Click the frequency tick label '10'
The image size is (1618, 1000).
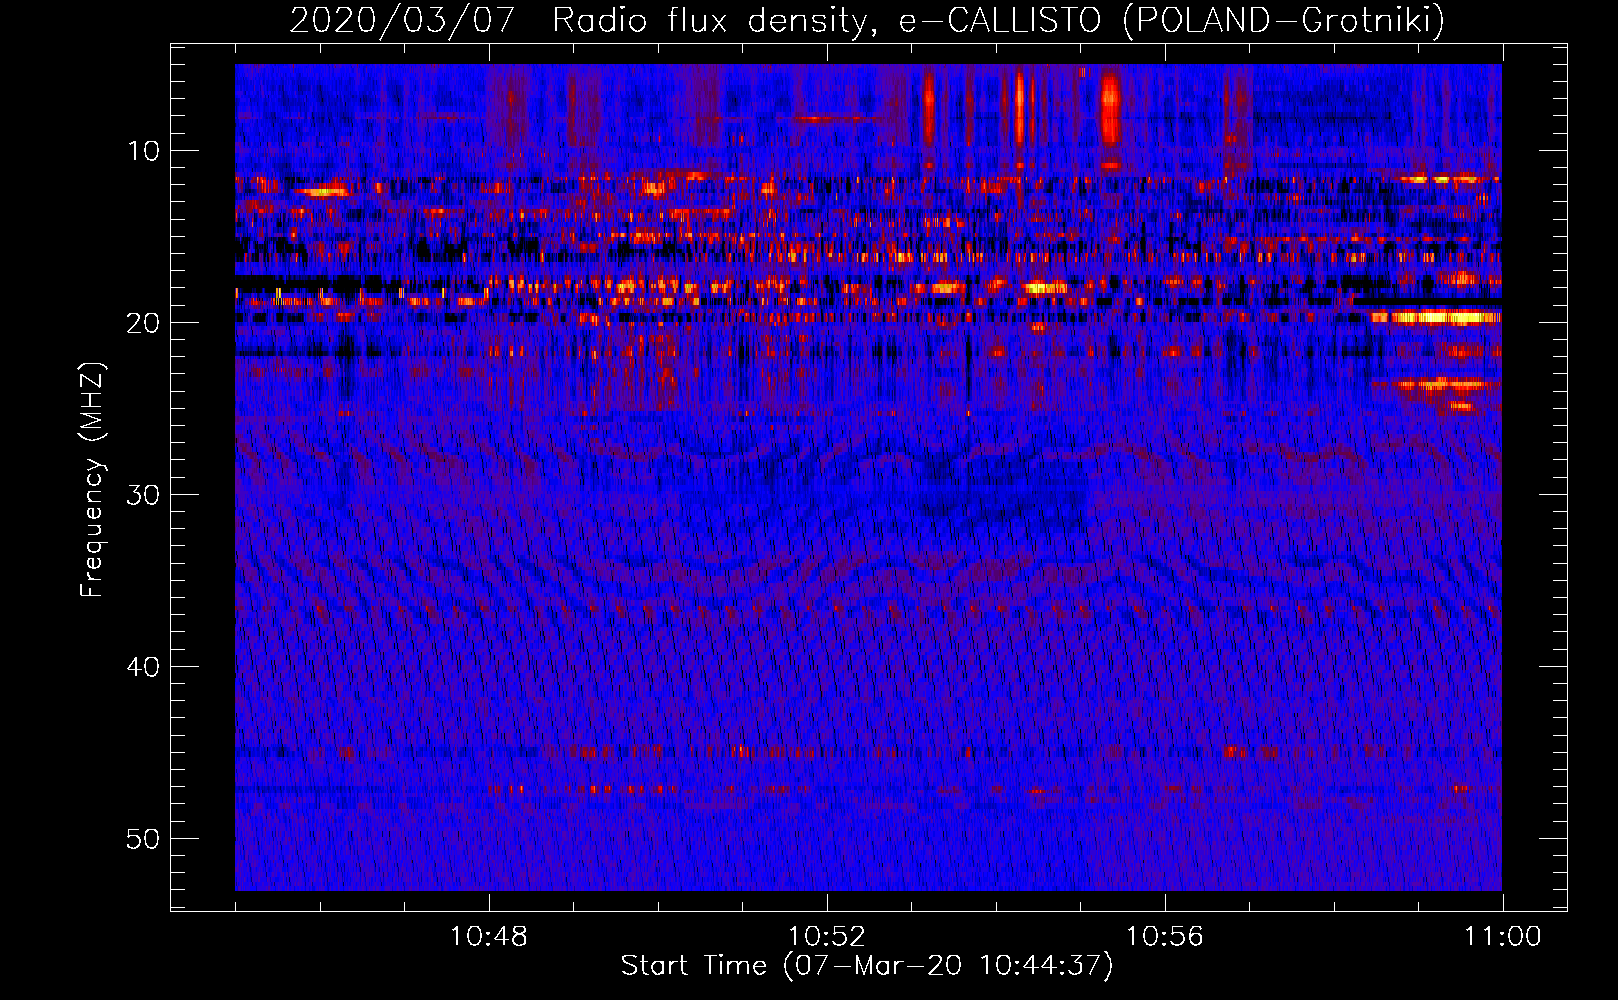[143, 151]
